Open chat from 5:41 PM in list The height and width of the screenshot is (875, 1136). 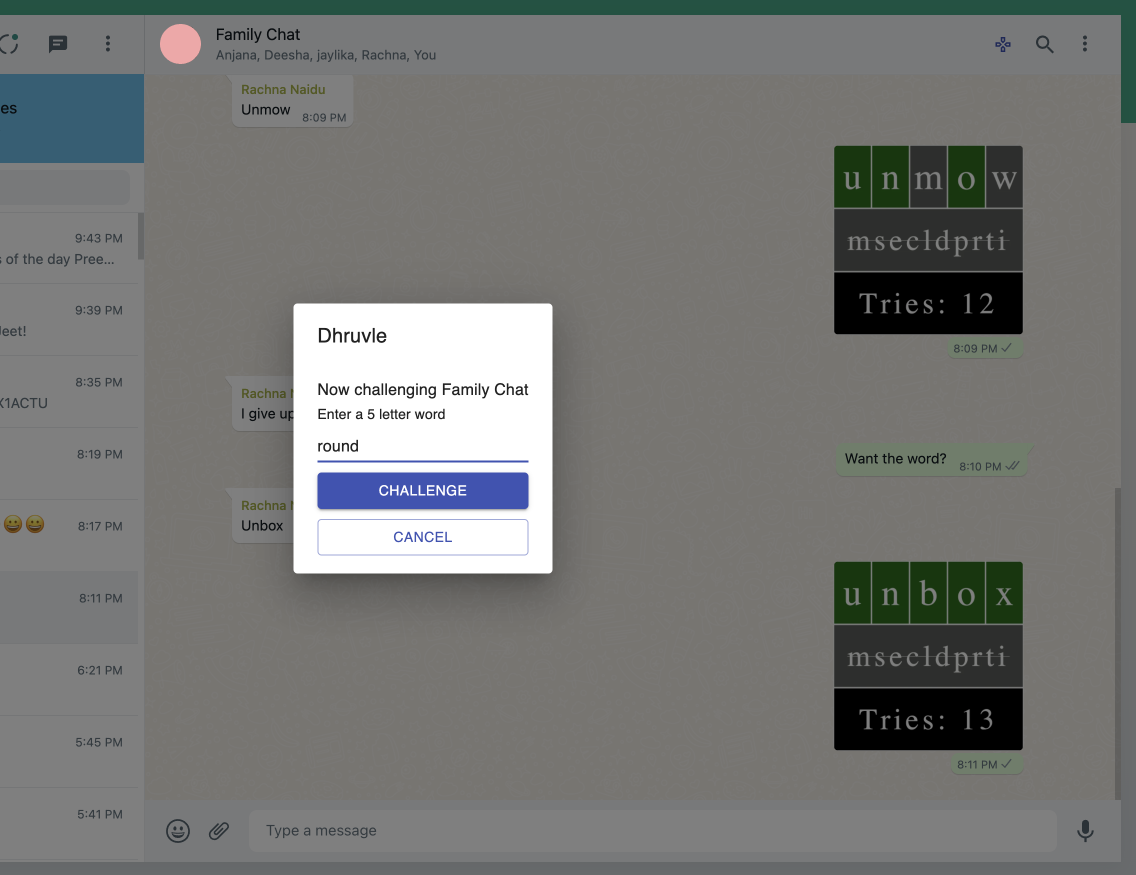pos(69,824)
